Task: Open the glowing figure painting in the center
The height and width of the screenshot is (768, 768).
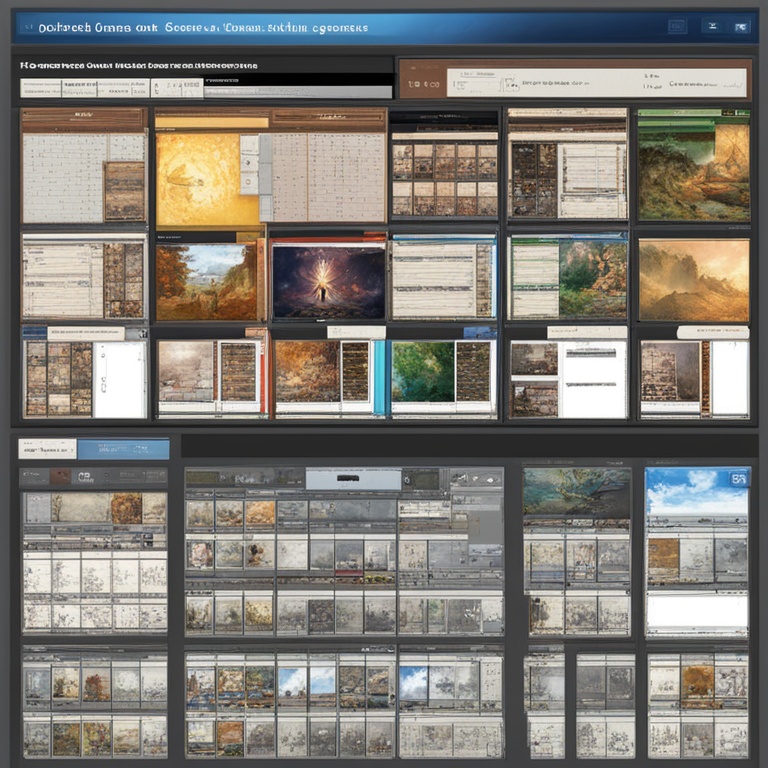Action: point(329,282)
